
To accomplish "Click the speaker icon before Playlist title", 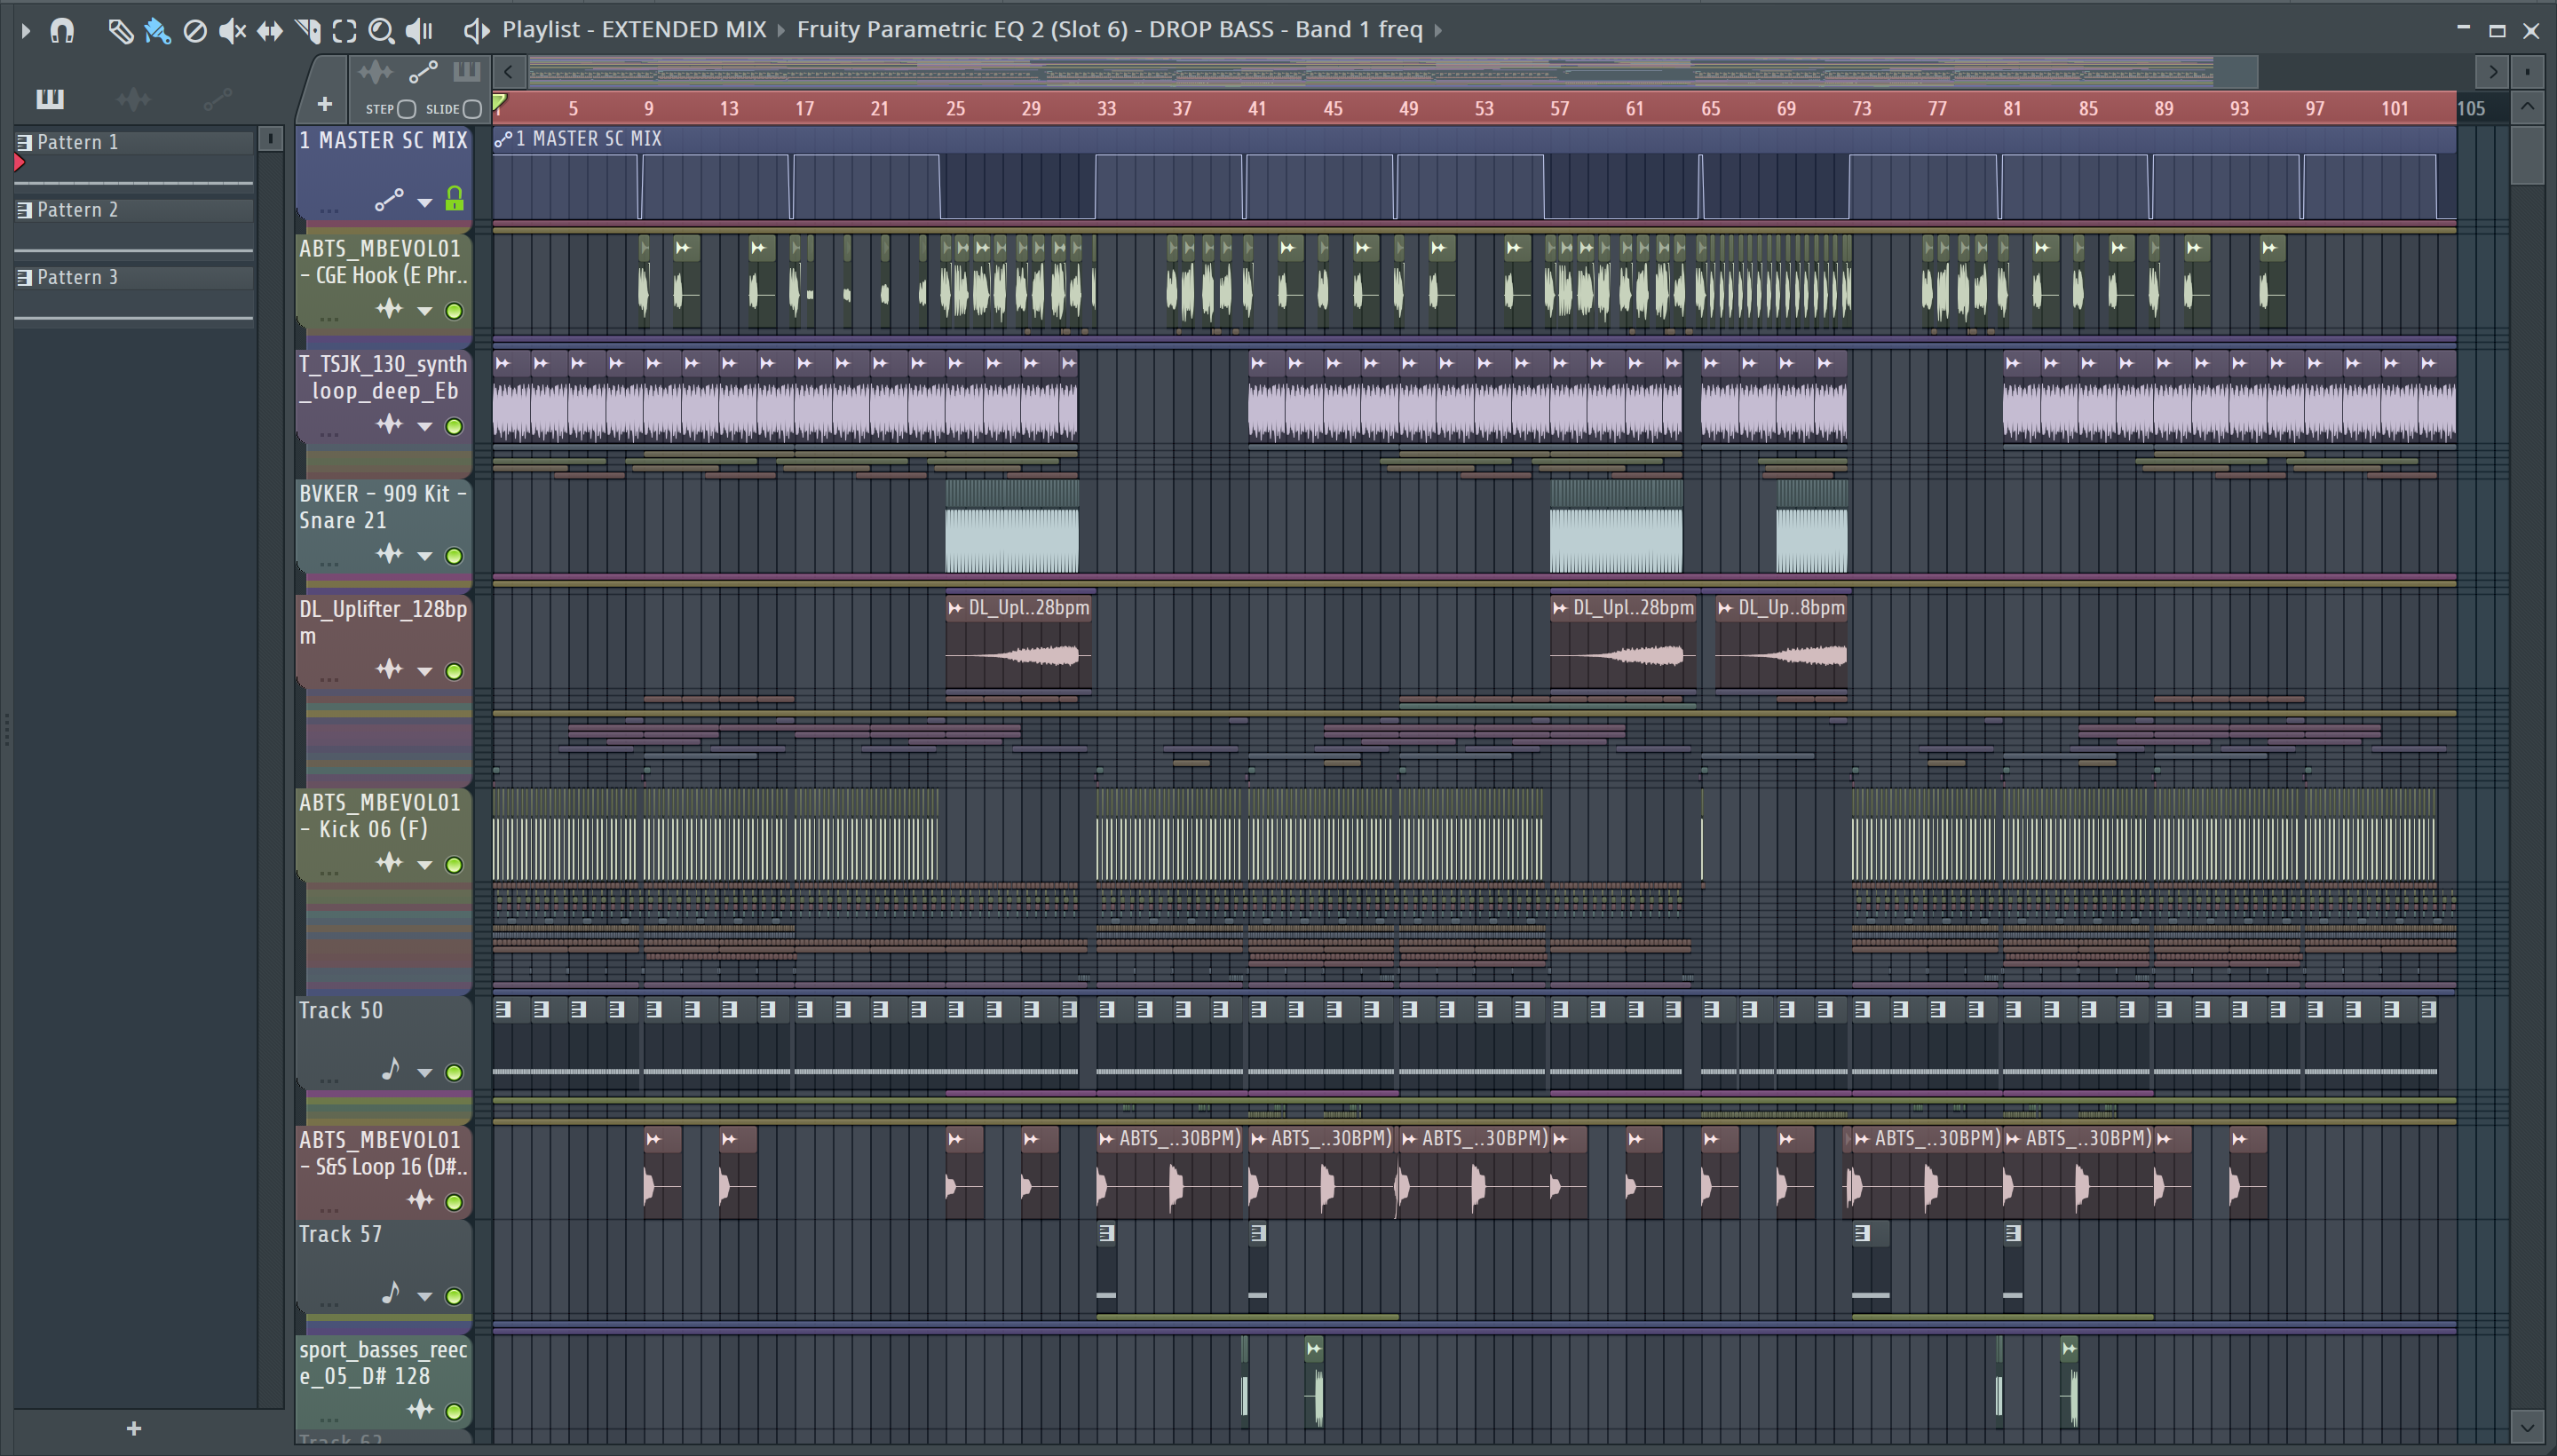I will coord(476,31).
